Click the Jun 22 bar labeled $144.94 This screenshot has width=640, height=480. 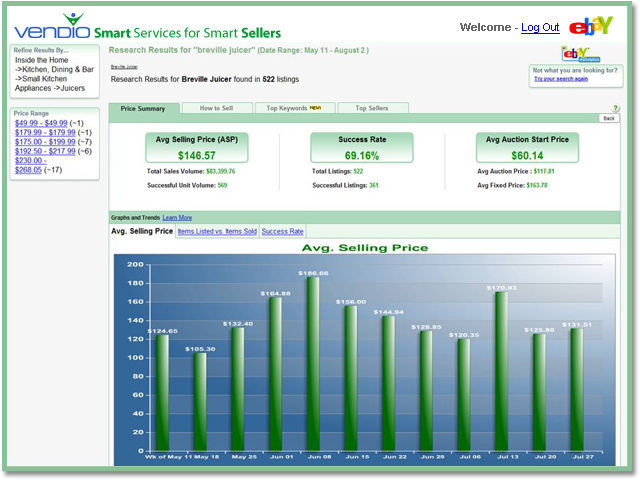pyautogui.click(x=389, y=383)
